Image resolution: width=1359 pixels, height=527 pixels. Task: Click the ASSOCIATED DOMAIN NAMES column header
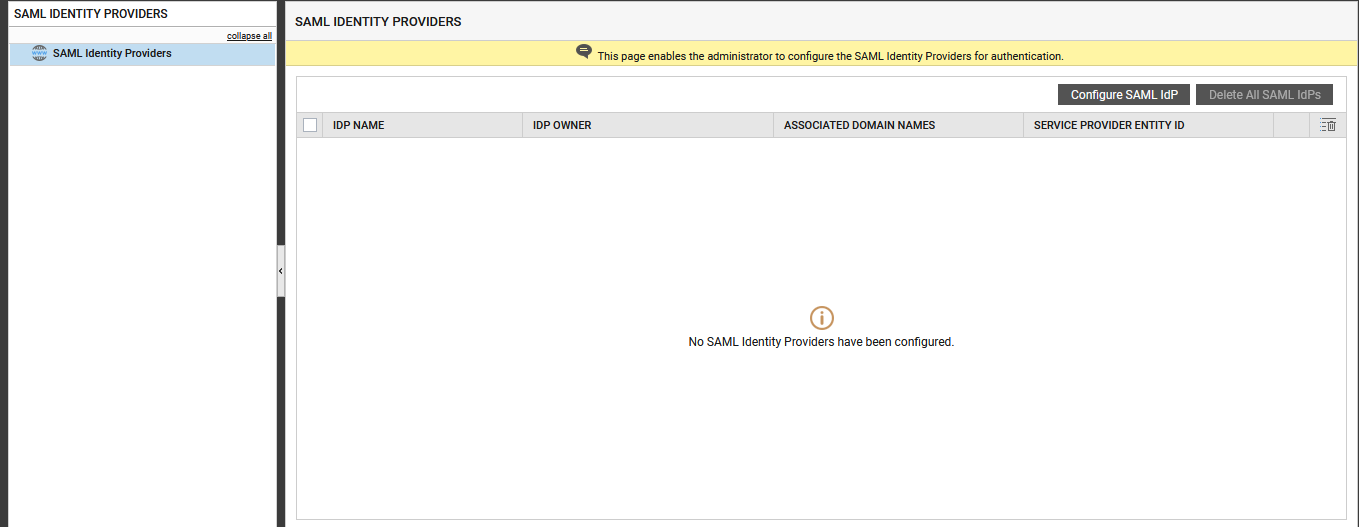(859, 126)
